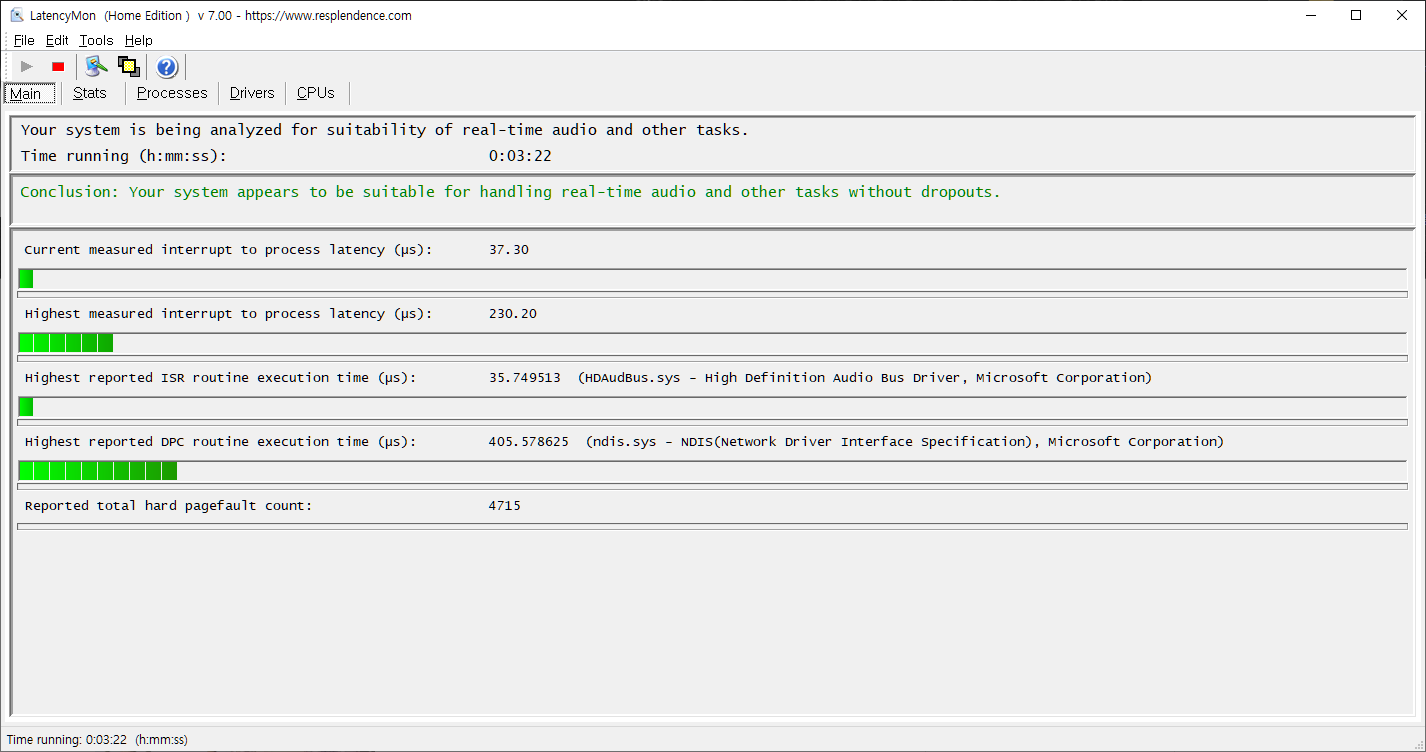
Task: Minimize the LatencyMon window
Action: [x=1310, y=15]
